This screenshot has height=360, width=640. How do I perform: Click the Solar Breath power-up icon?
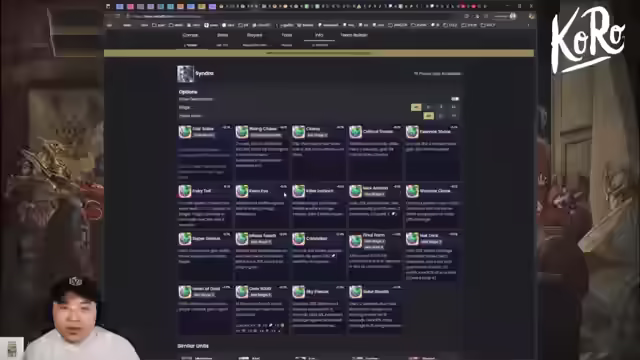tap(355, 291)
